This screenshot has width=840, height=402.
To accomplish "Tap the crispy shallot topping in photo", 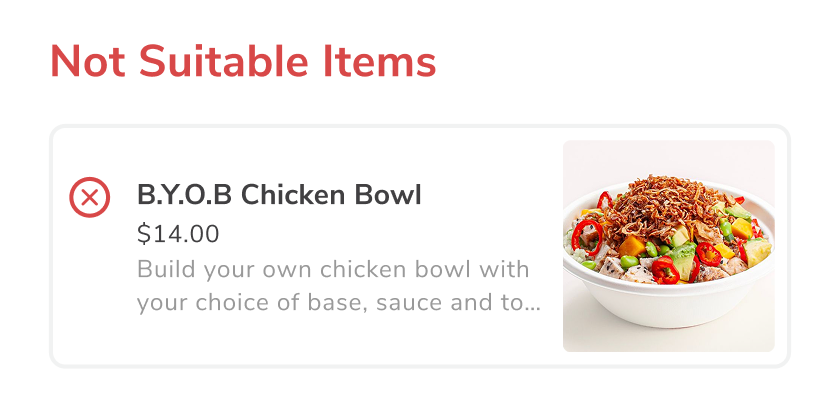I will 662,206.
